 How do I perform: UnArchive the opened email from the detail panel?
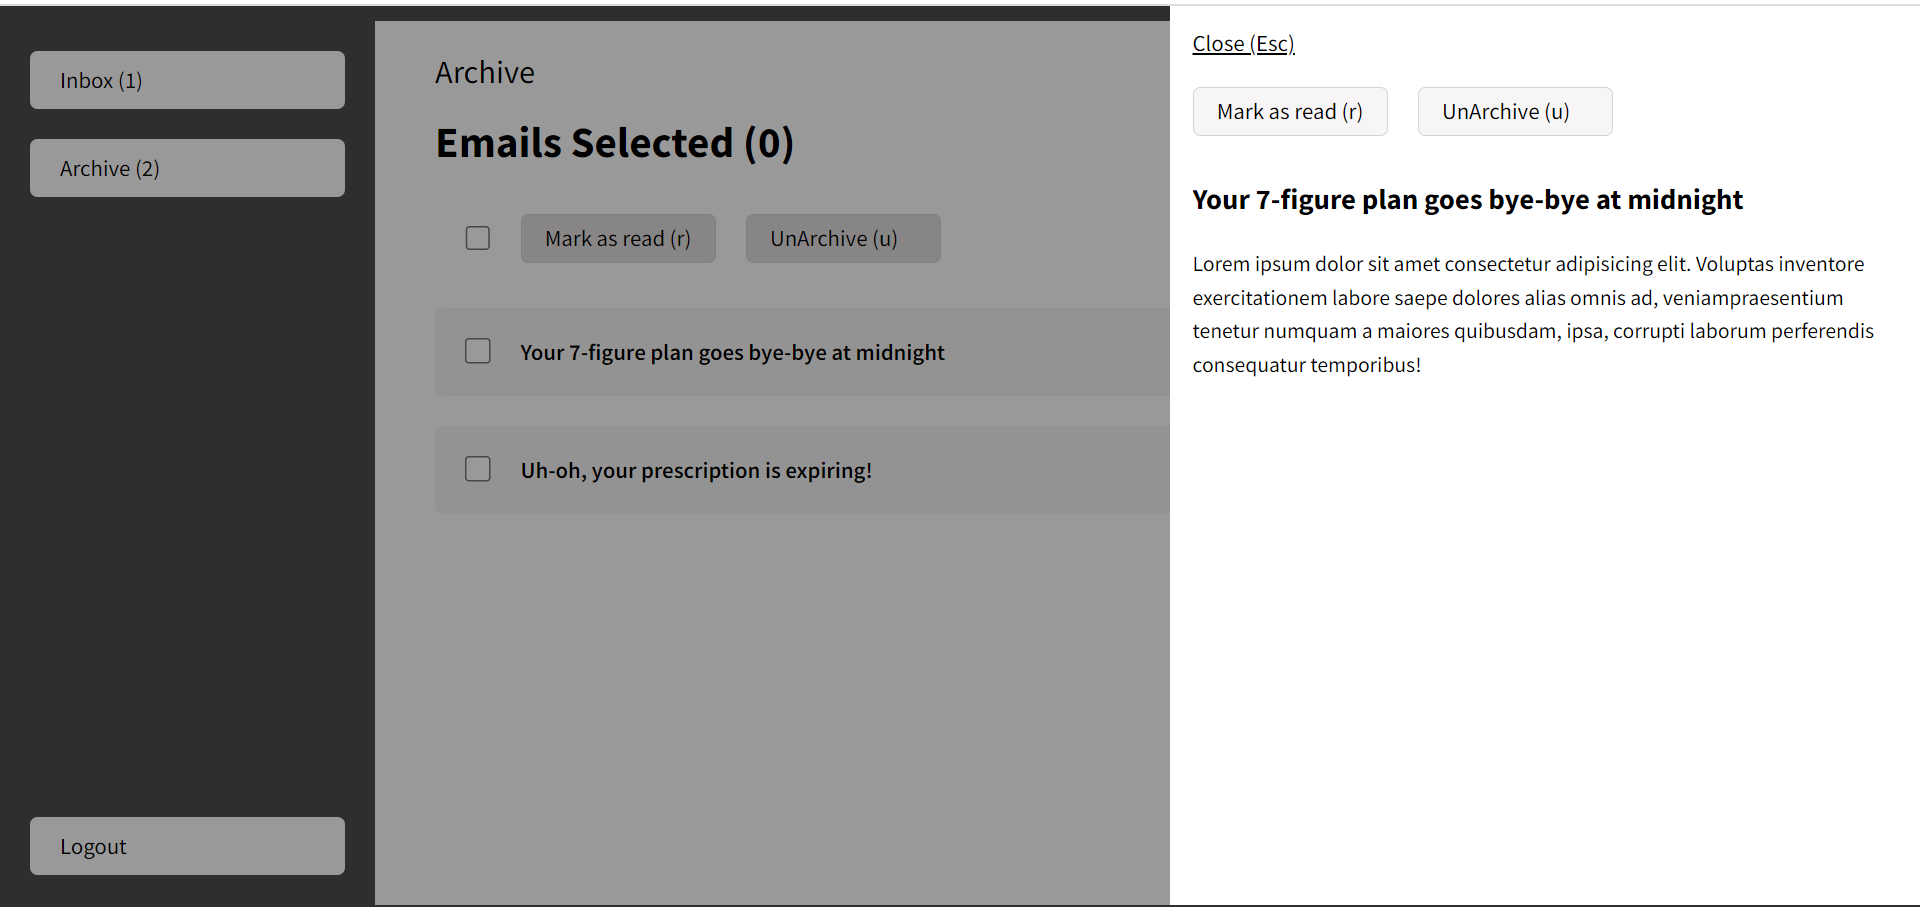click(x=1514, y=111)
